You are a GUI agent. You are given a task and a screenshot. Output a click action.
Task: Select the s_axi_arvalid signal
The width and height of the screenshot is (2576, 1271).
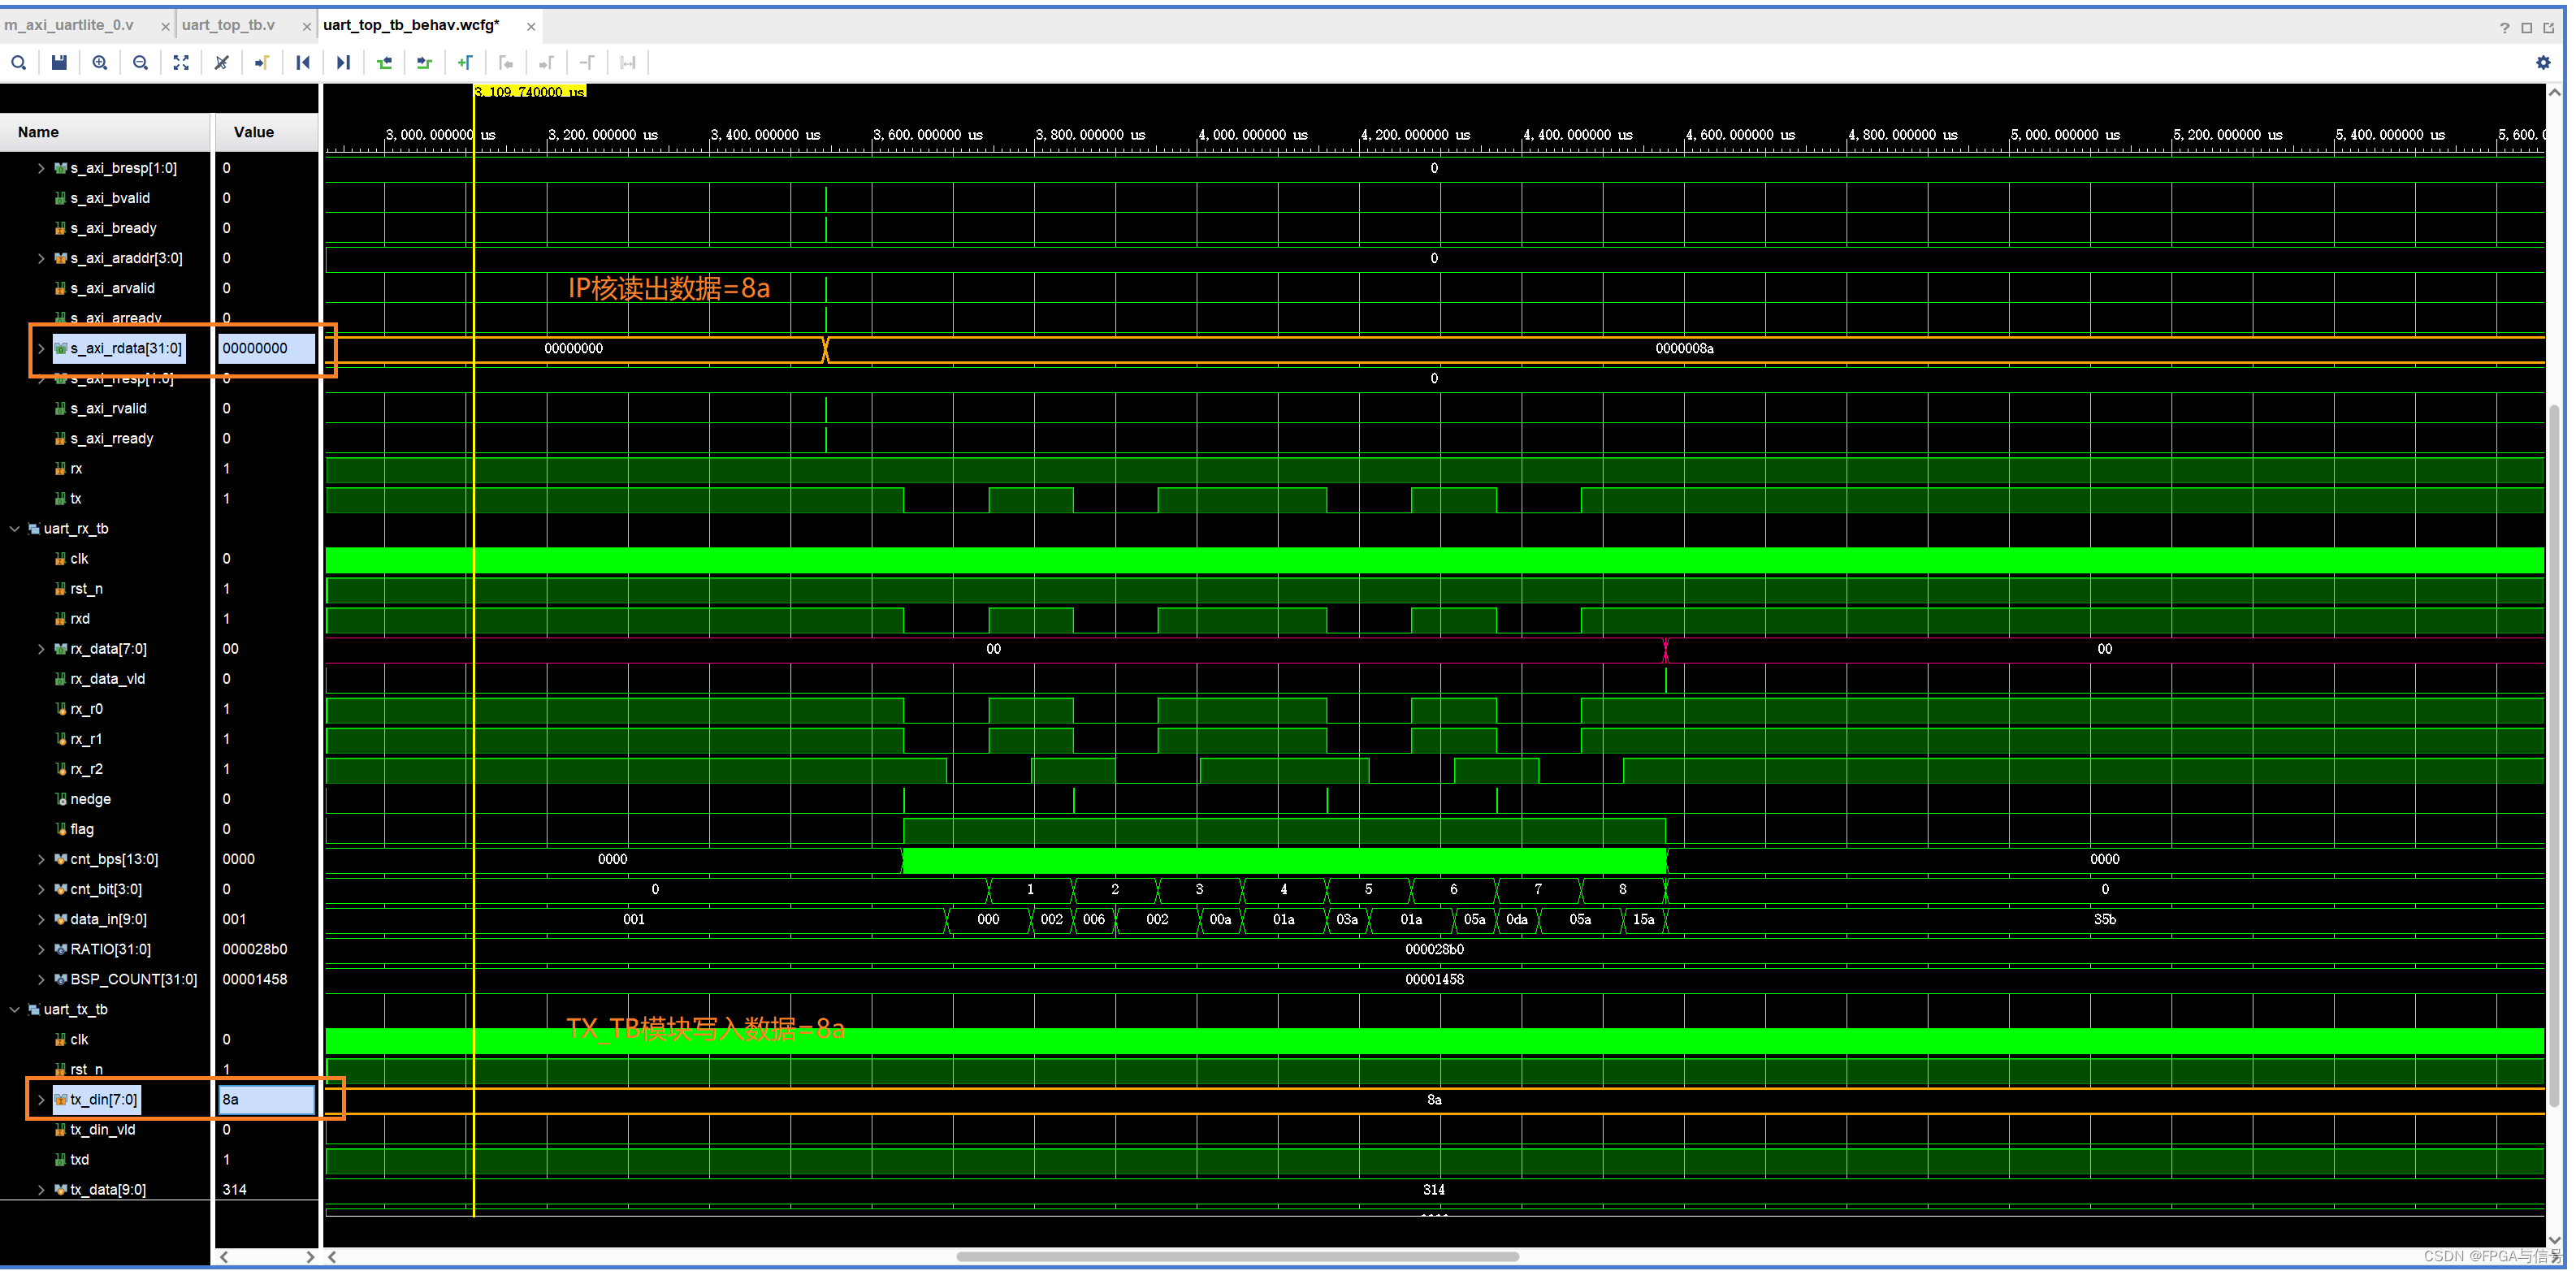point(112,288)
